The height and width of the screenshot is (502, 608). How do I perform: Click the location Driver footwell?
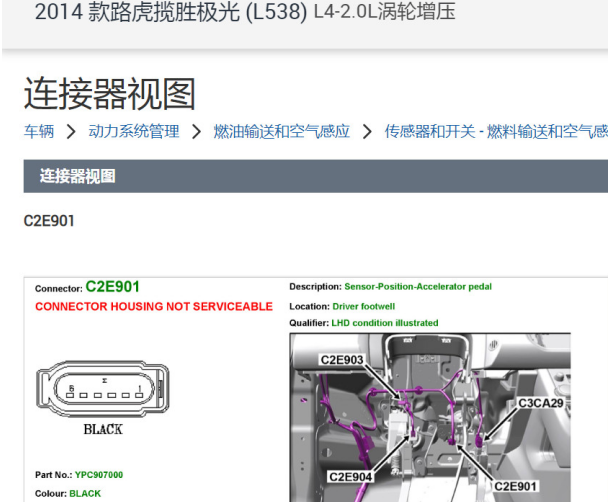[364, 306]
